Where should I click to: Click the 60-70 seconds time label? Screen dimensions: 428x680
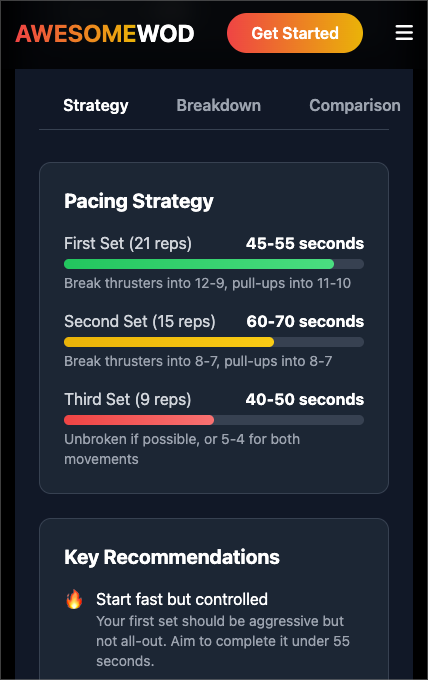305,321
